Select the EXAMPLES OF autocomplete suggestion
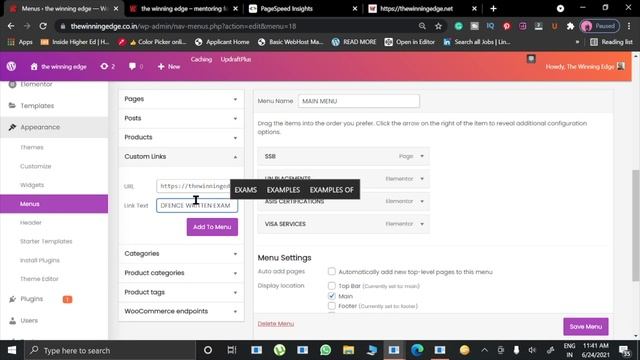This screenshot has width=640, height=360. [x=331, y=190]
